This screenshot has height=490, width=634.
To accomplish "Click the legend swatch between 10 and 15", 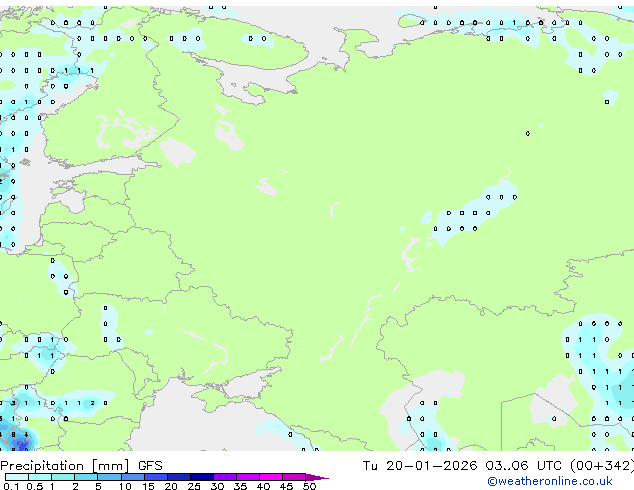I will [133, 477].
